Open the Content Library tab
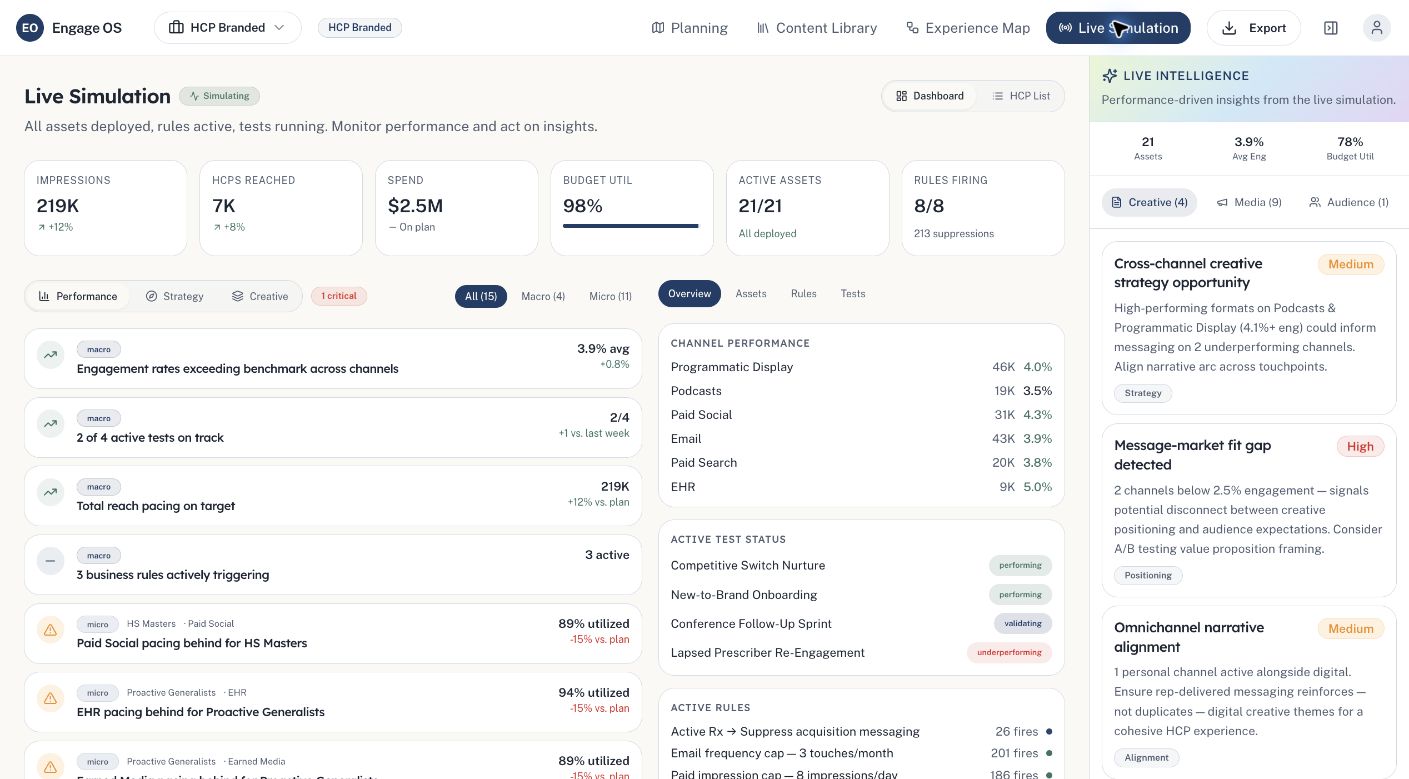1409x779 pixels. point(816,28)
